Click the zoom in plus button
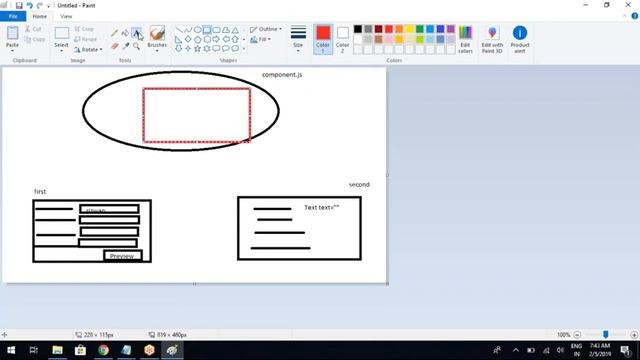 (634, 335)
